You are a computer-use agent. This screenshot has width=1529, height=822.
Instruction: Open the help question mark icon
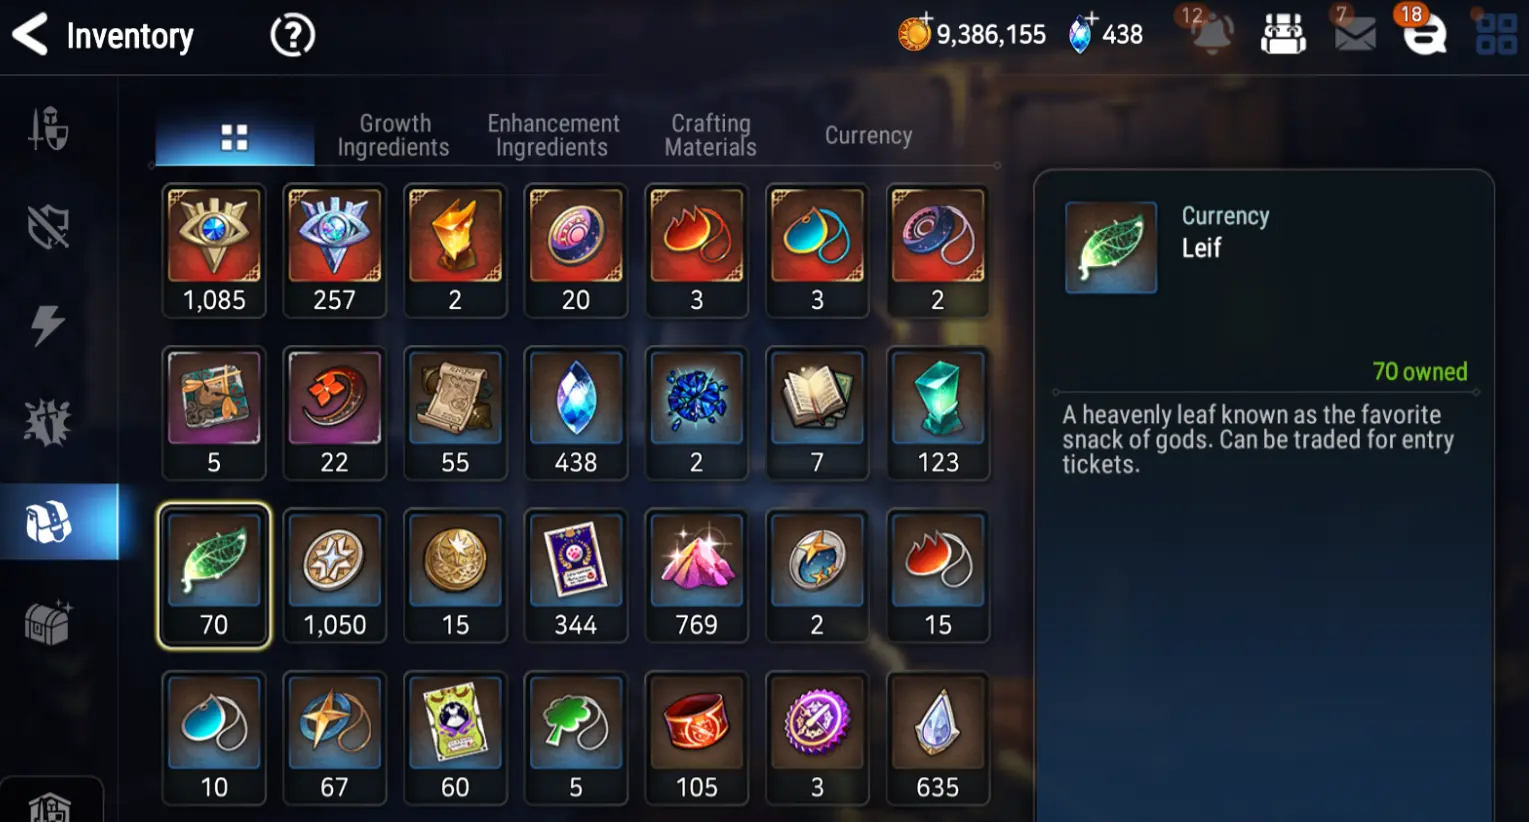pos(292,36)
